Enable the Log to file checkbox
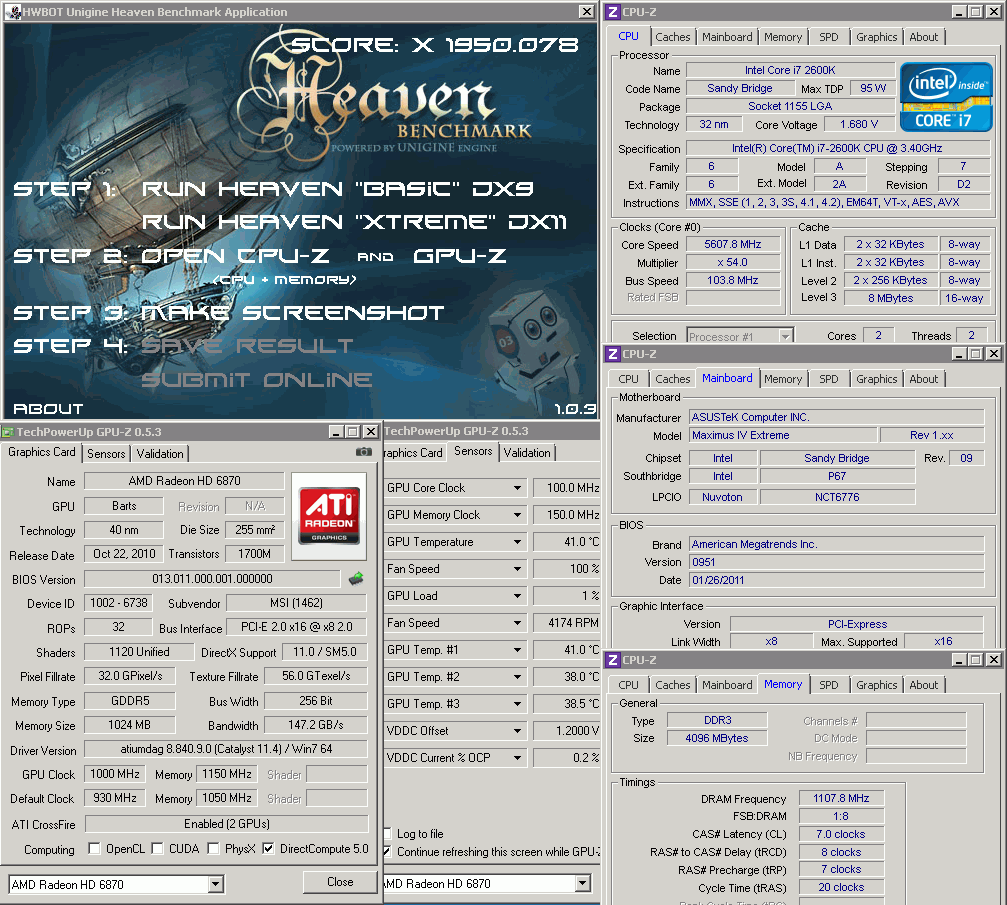This screenshot has height=905, width=1007. click(387, 834)
